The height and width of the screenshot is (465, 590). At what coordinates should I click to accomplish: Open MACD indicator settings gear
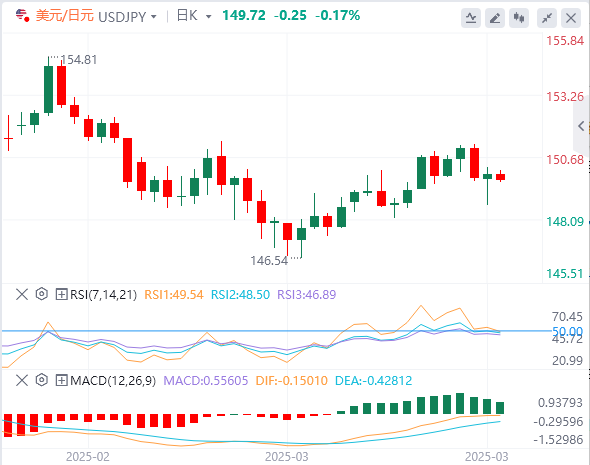point(42,380)
